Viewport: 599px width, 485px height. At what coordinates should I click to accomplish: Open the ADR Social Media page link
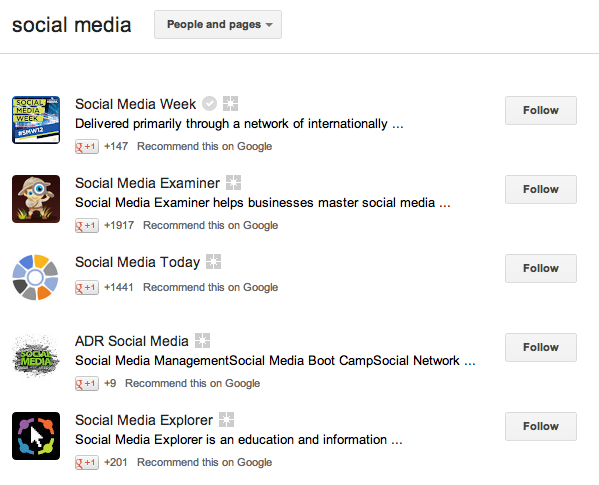point(132,341)
